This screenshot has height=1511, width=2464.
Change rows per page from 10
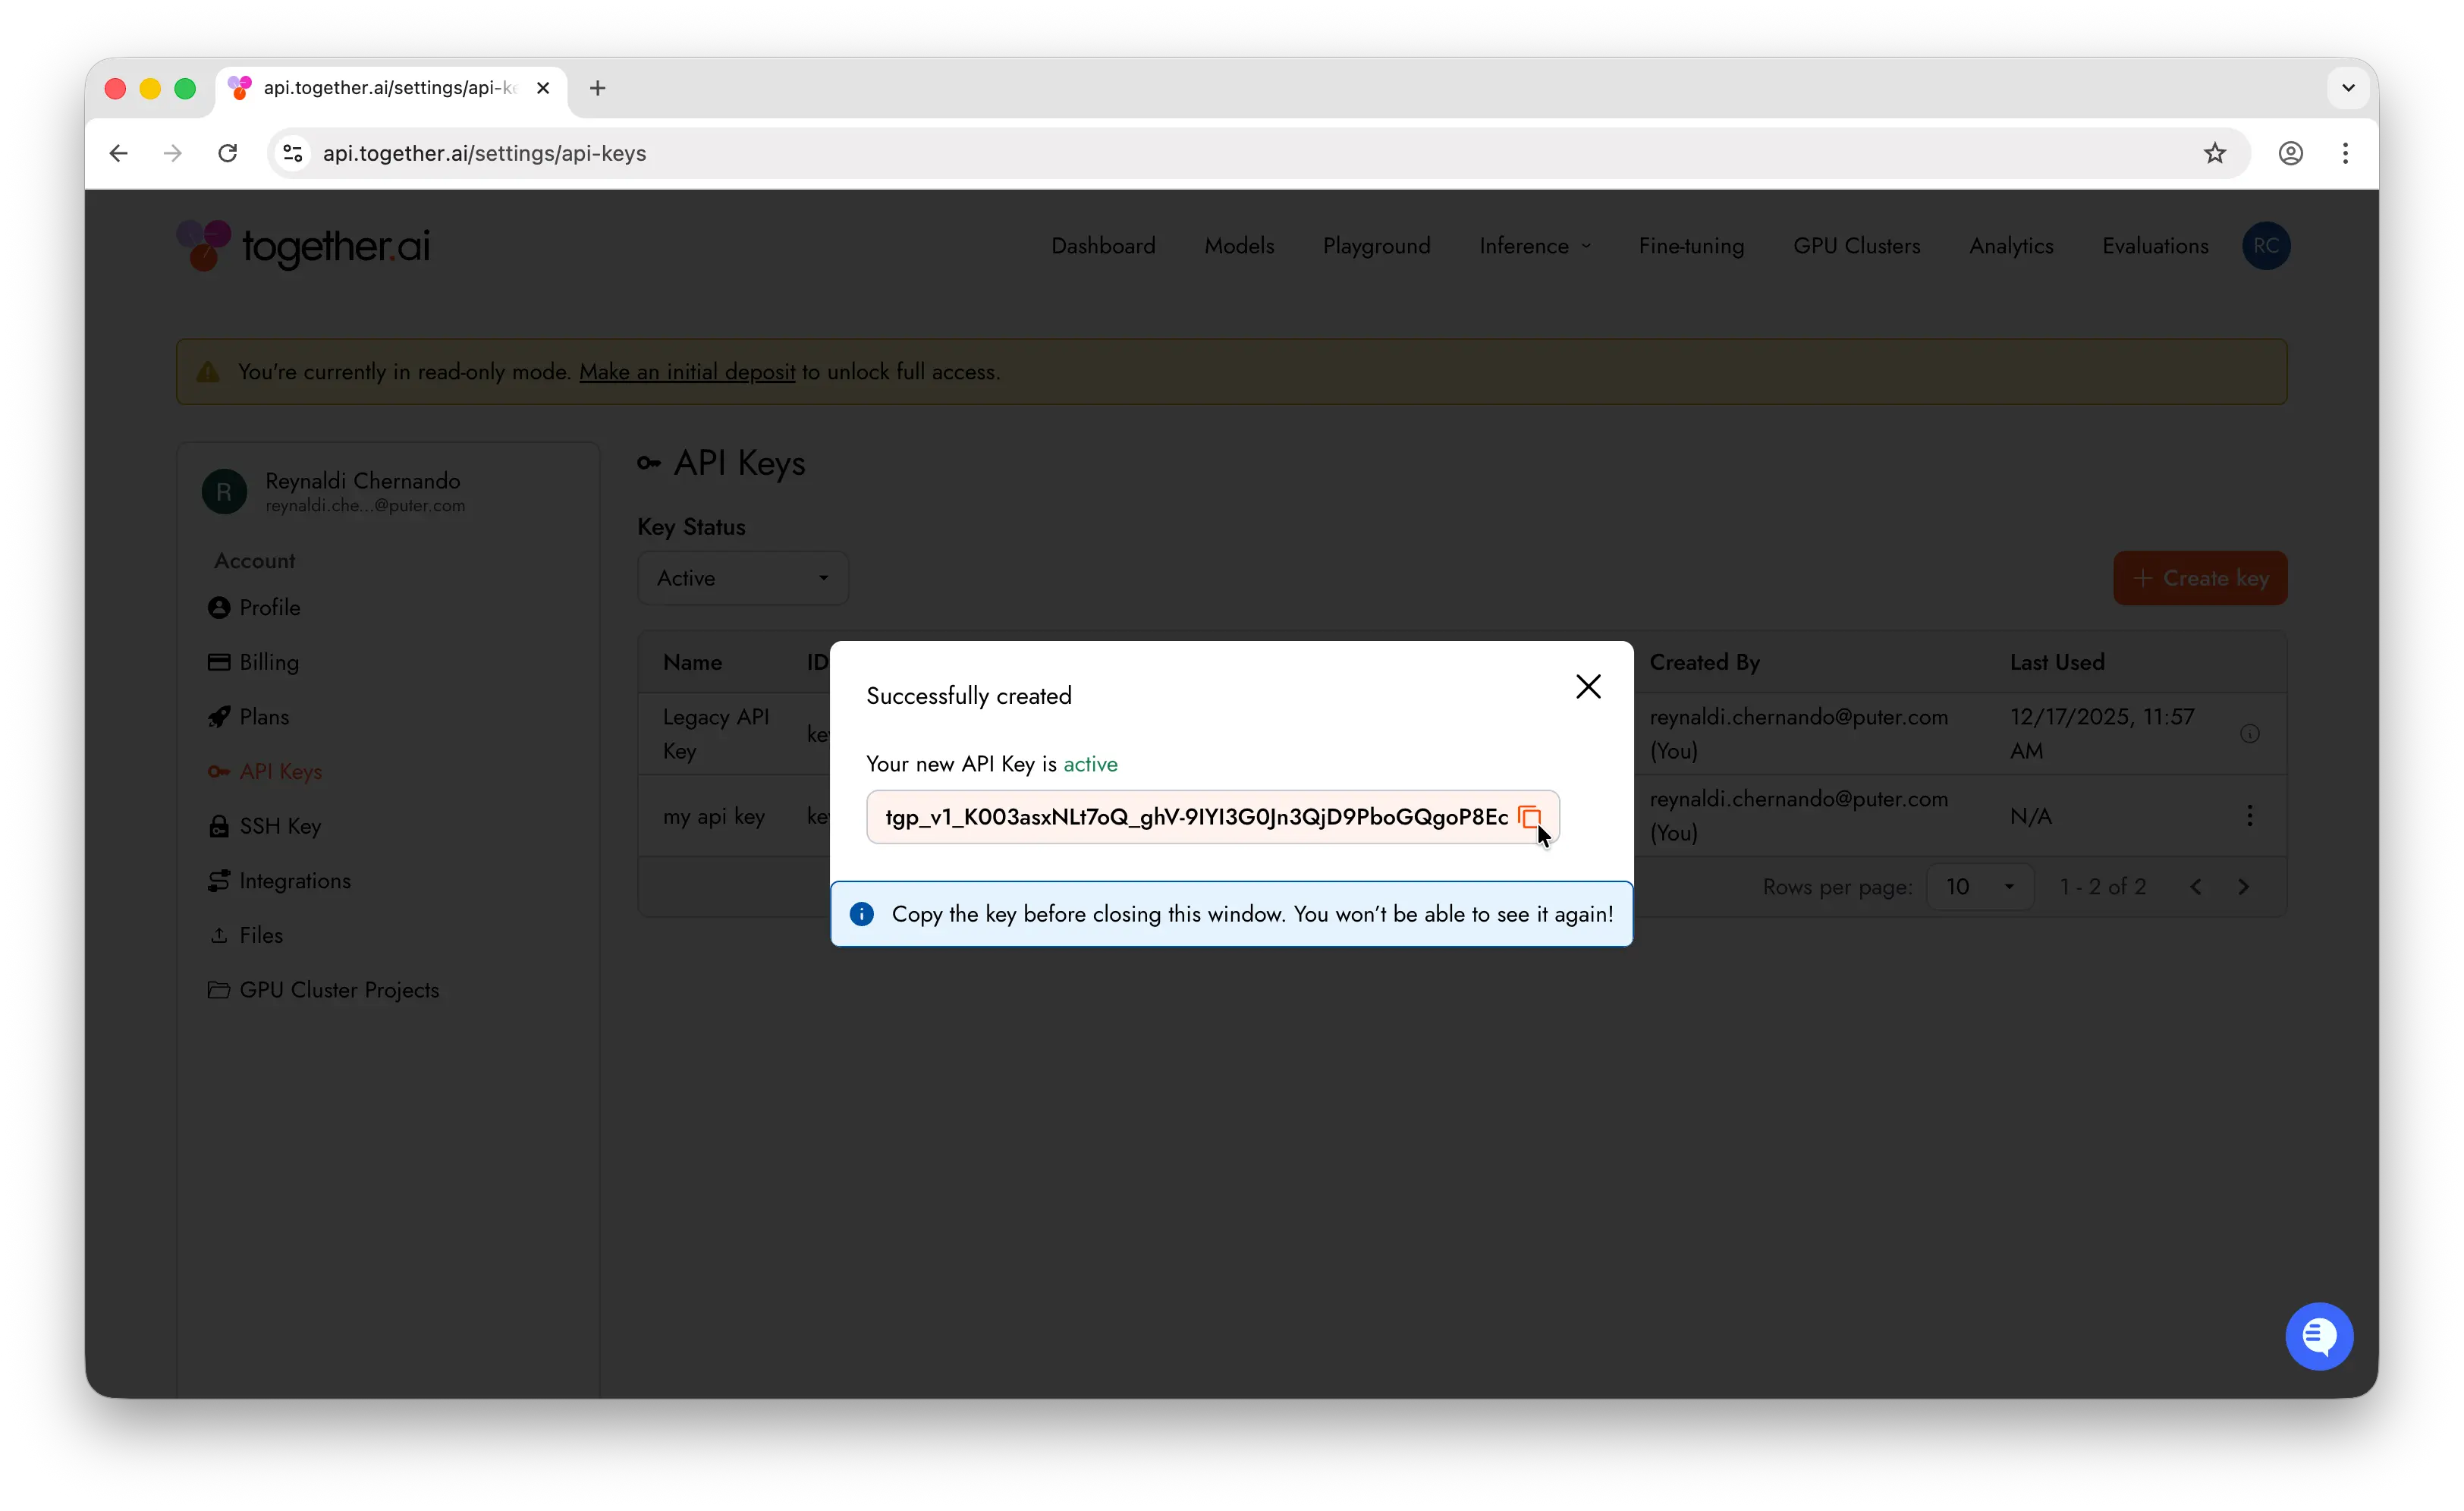[x=1979, y=887]
